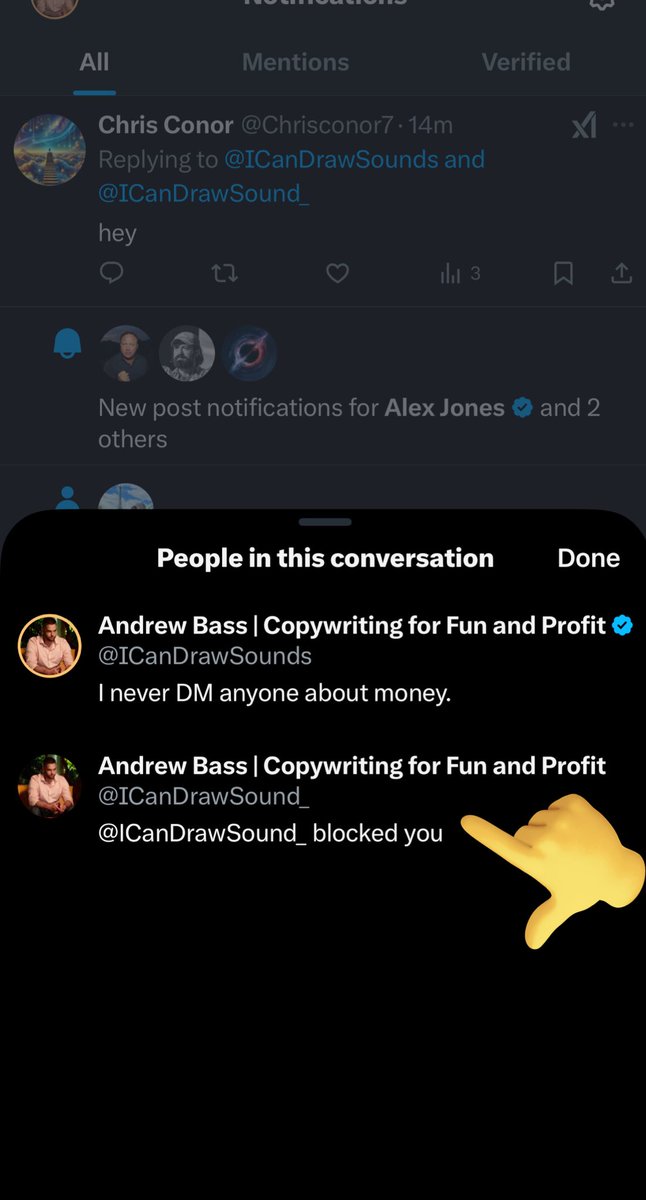
Task: Open the three-dot more menu on the post
Action: click(x=623, y=126)
